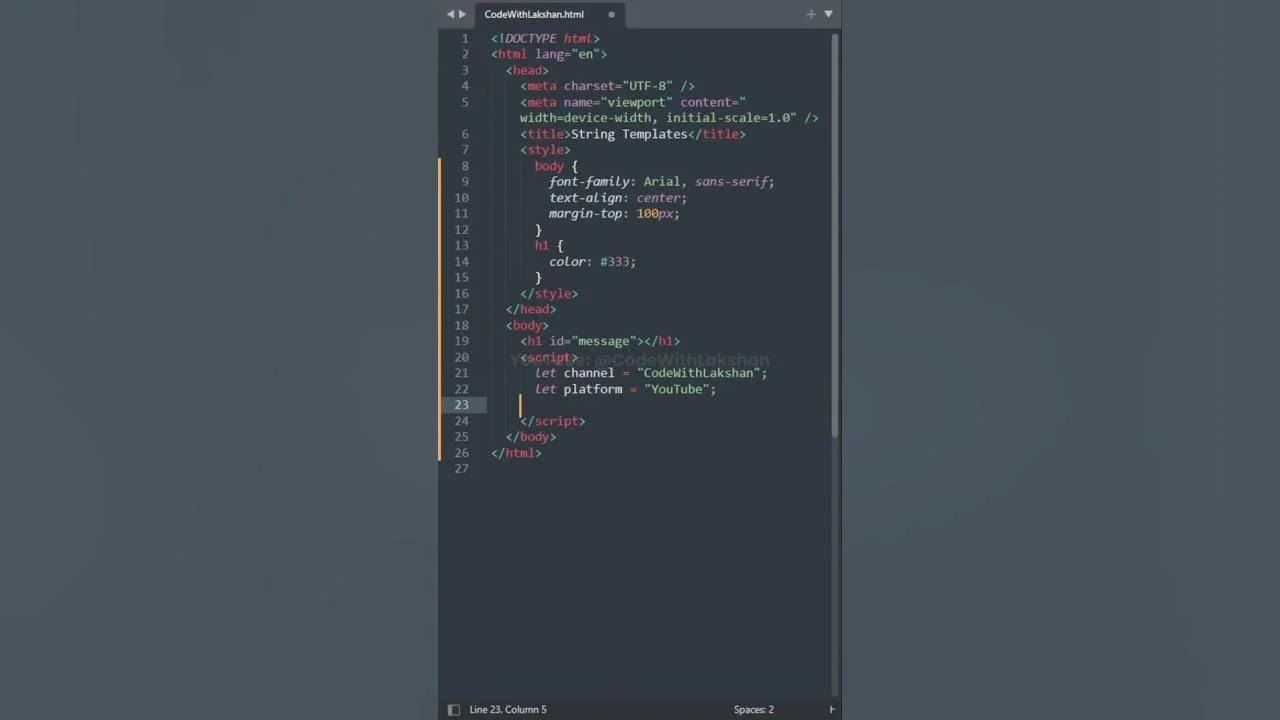Click the channel variable on line 21
Image resolution: width=1280 pixels, height=720 pixels.
click(x=588, y=373)
